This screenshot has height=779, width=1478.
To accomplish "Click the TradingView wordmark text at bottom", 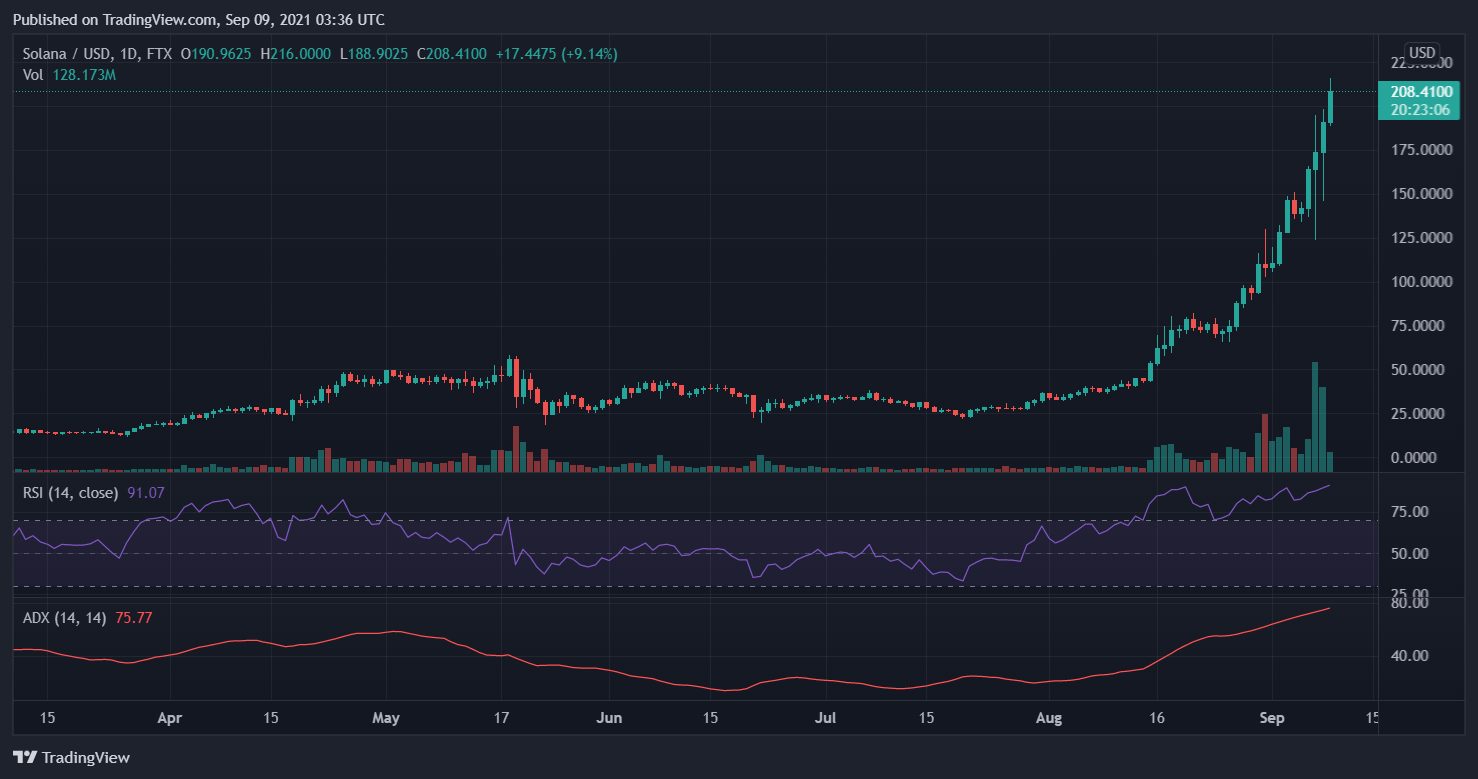I will point(86,758).
